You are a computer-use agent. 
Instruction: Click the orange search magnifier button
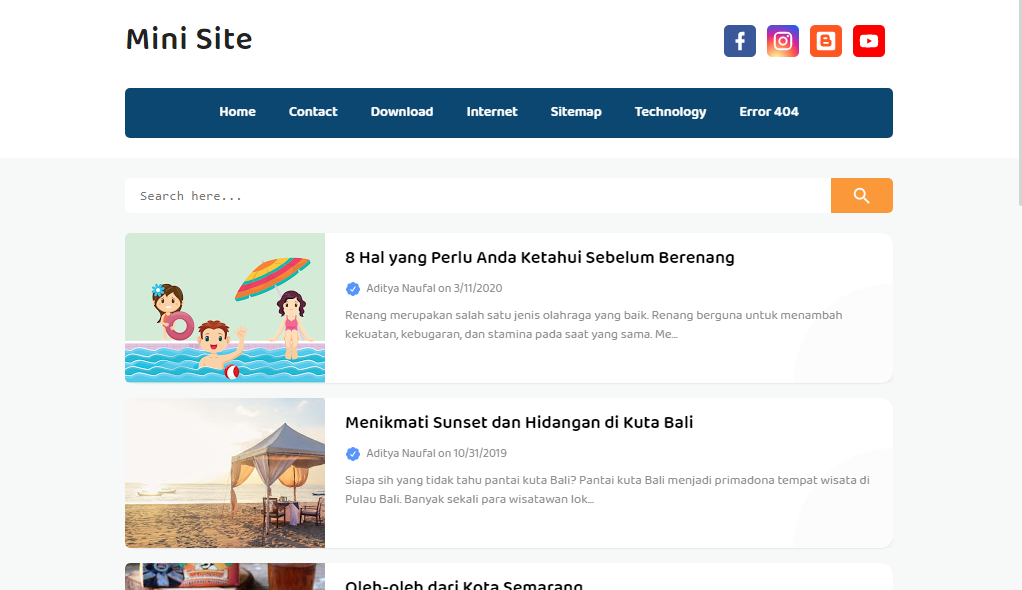point(862,196)
